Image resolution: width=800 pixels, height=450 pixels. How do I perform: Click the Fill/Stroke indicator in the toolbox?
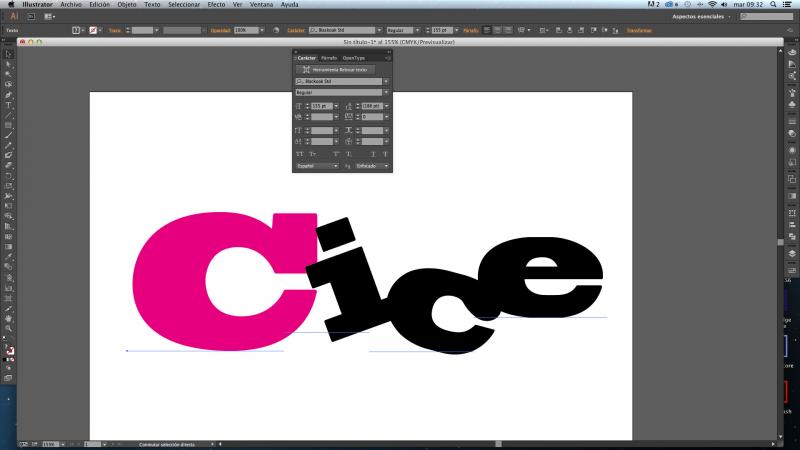[9, 350]
